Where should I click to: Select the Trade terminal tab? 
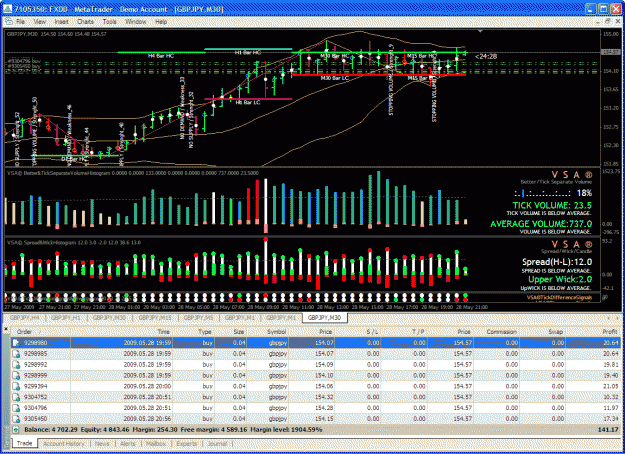click(24, 443)
